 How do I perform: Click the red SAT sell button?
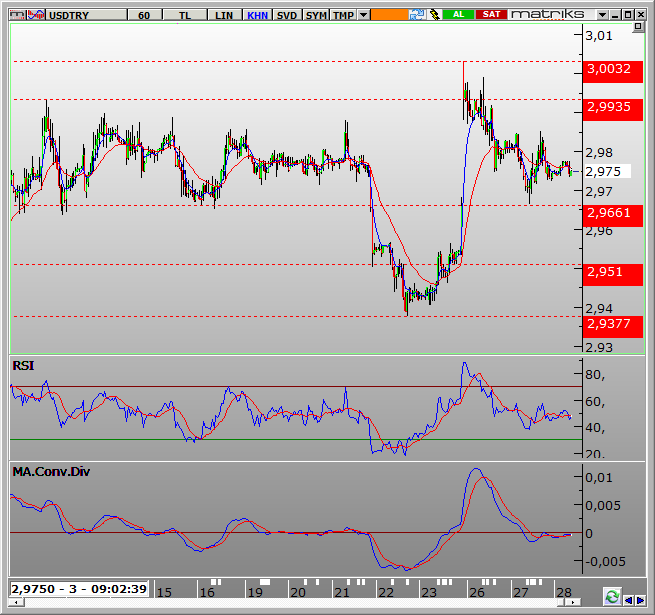[491, 15]
